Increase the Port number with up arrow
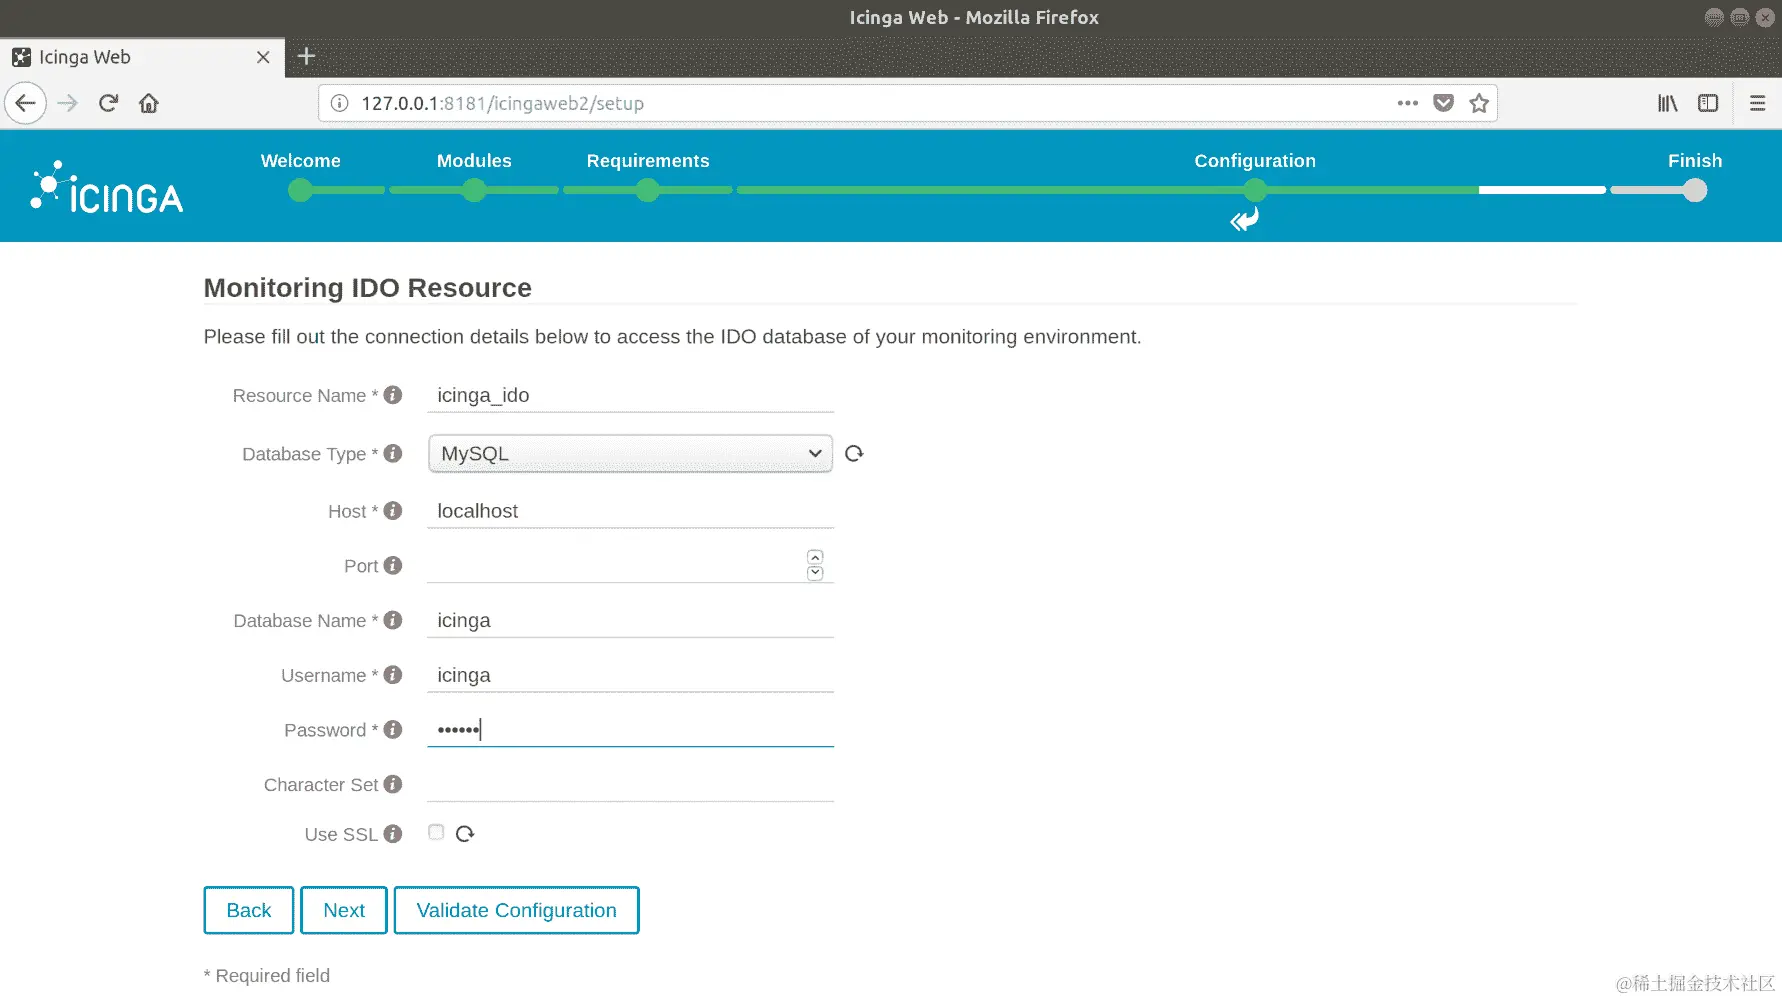 click(815, 557)
